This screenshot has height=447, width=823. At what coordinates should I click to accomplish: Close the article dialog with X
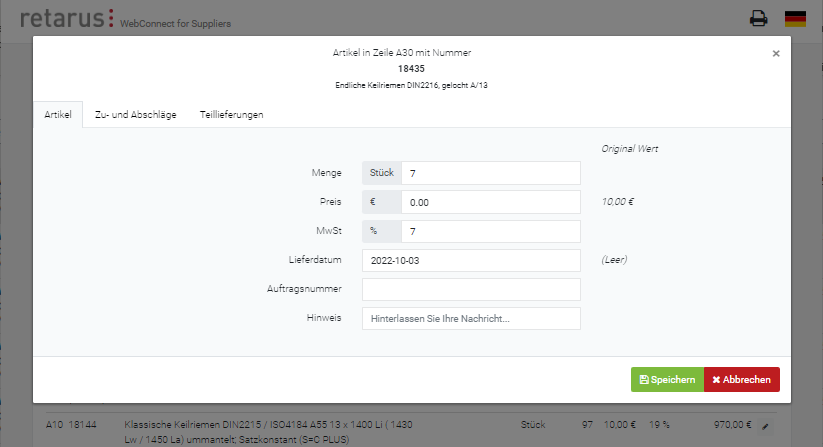point(775,54)
